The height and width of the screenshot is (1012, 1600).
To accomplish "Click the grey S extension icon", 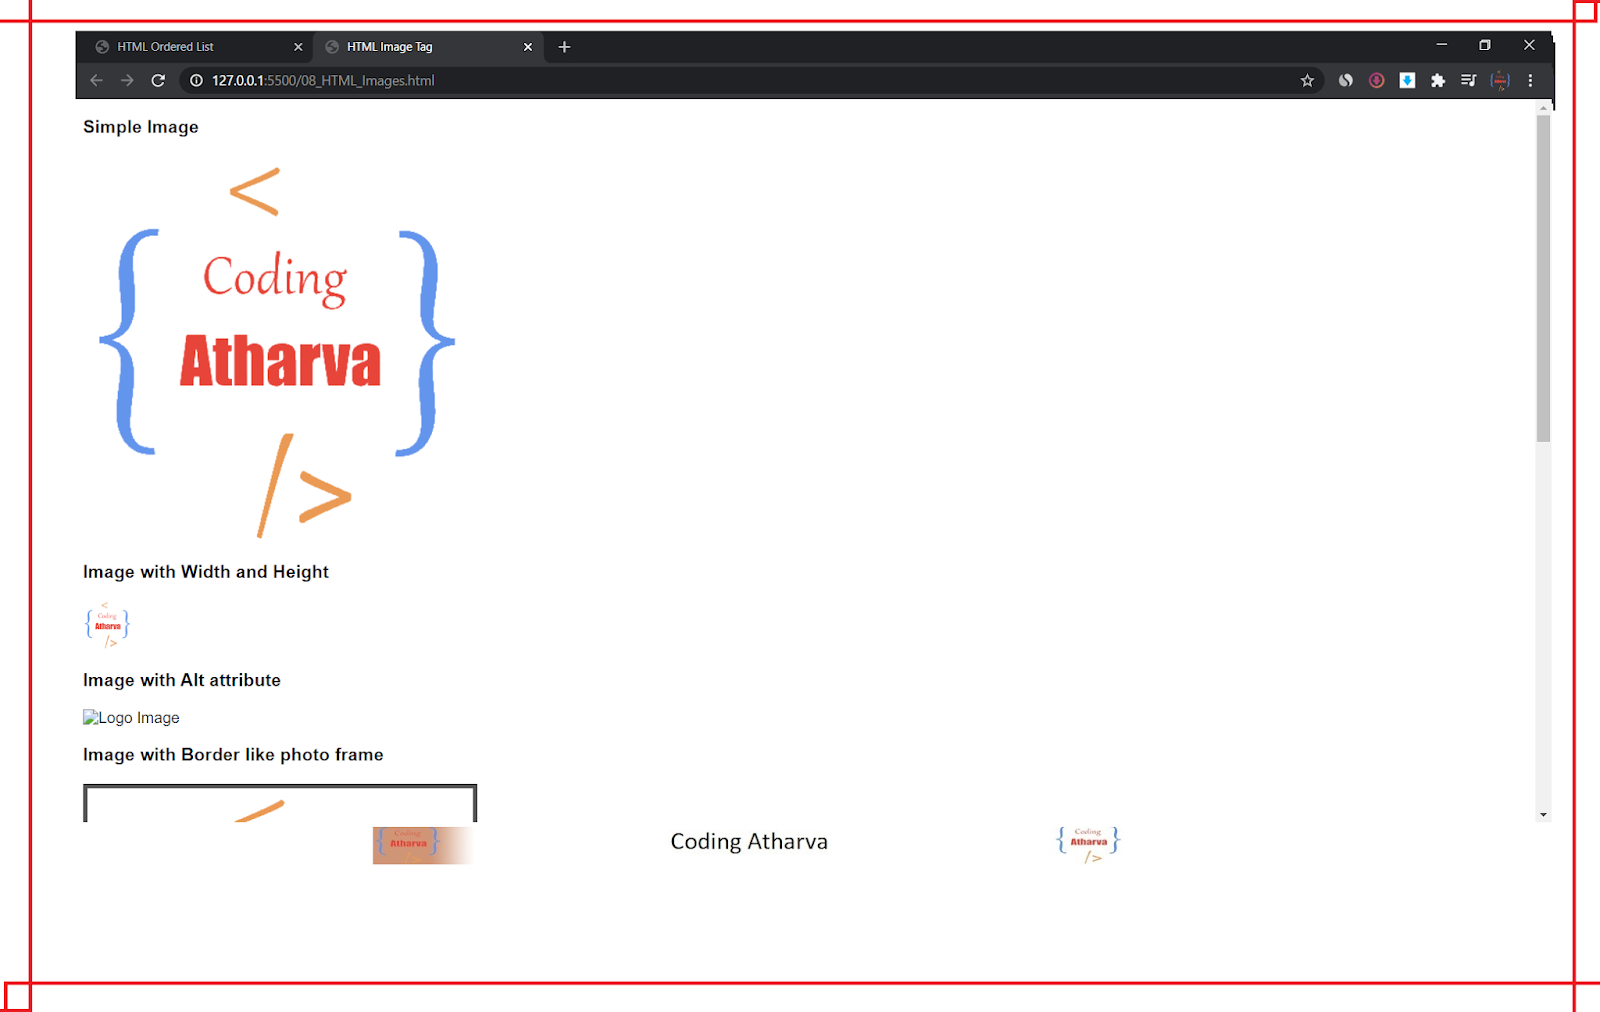I will 1345,80.
